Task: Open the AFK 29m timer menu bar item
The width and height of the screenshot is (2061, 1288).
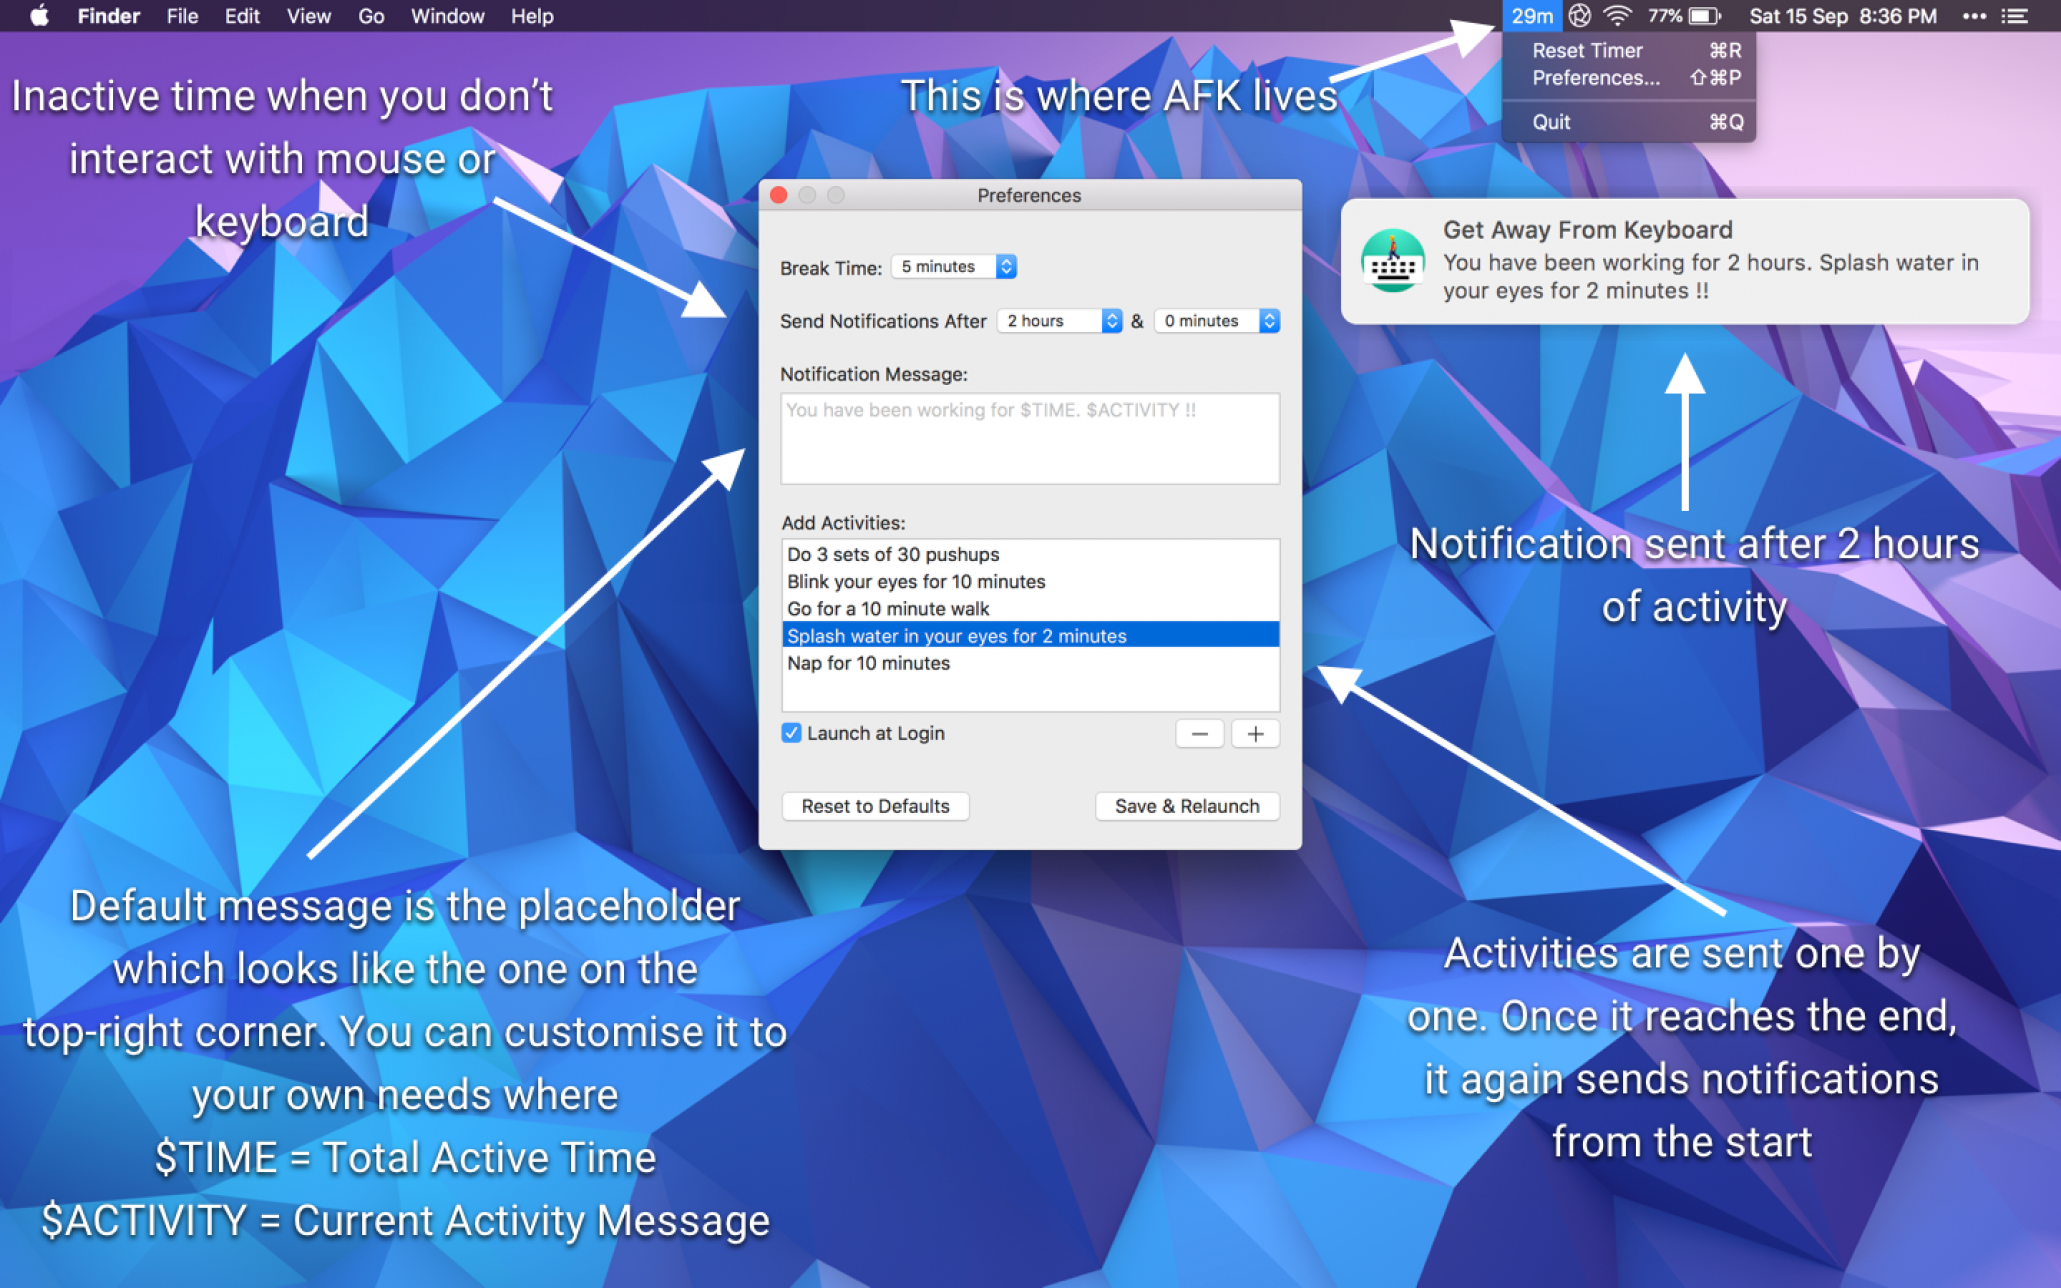Action: tap(1532, 16)
